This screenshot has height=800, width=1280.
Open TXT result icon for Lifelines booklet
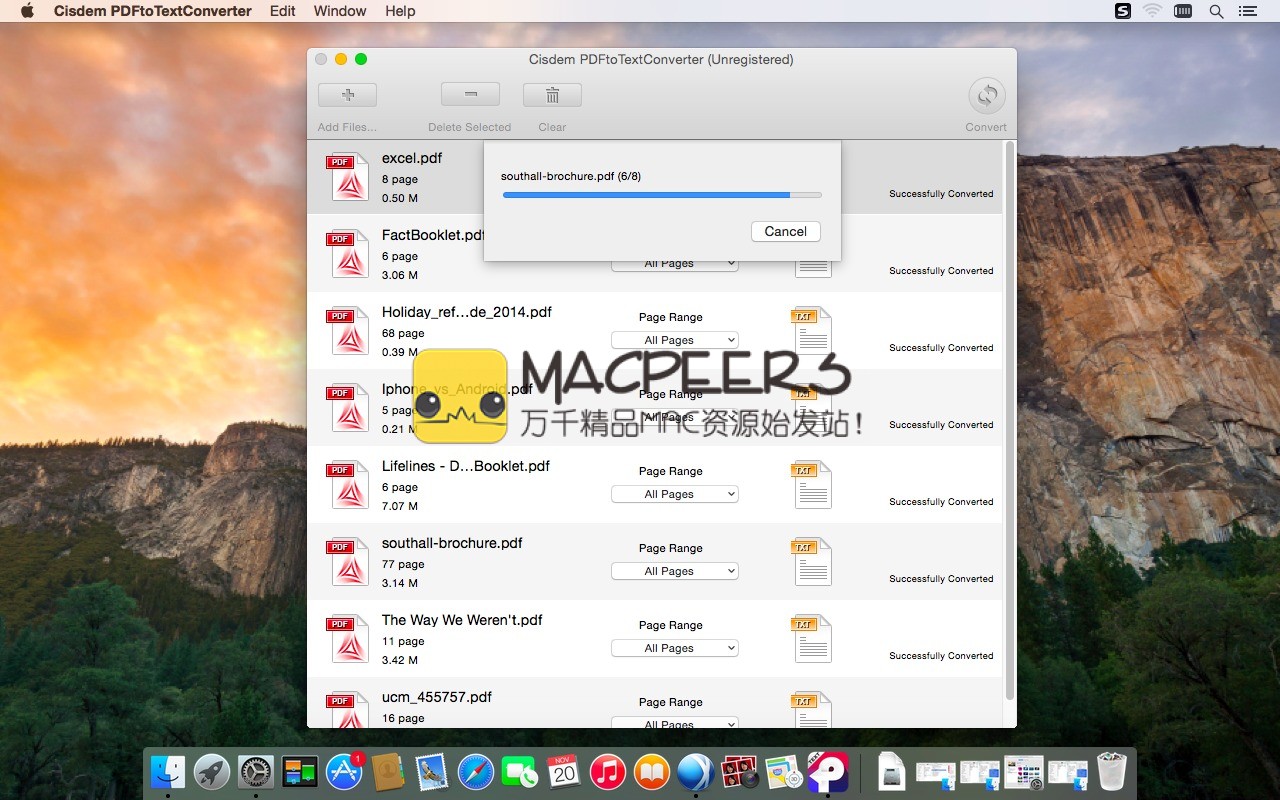(811, 485)
